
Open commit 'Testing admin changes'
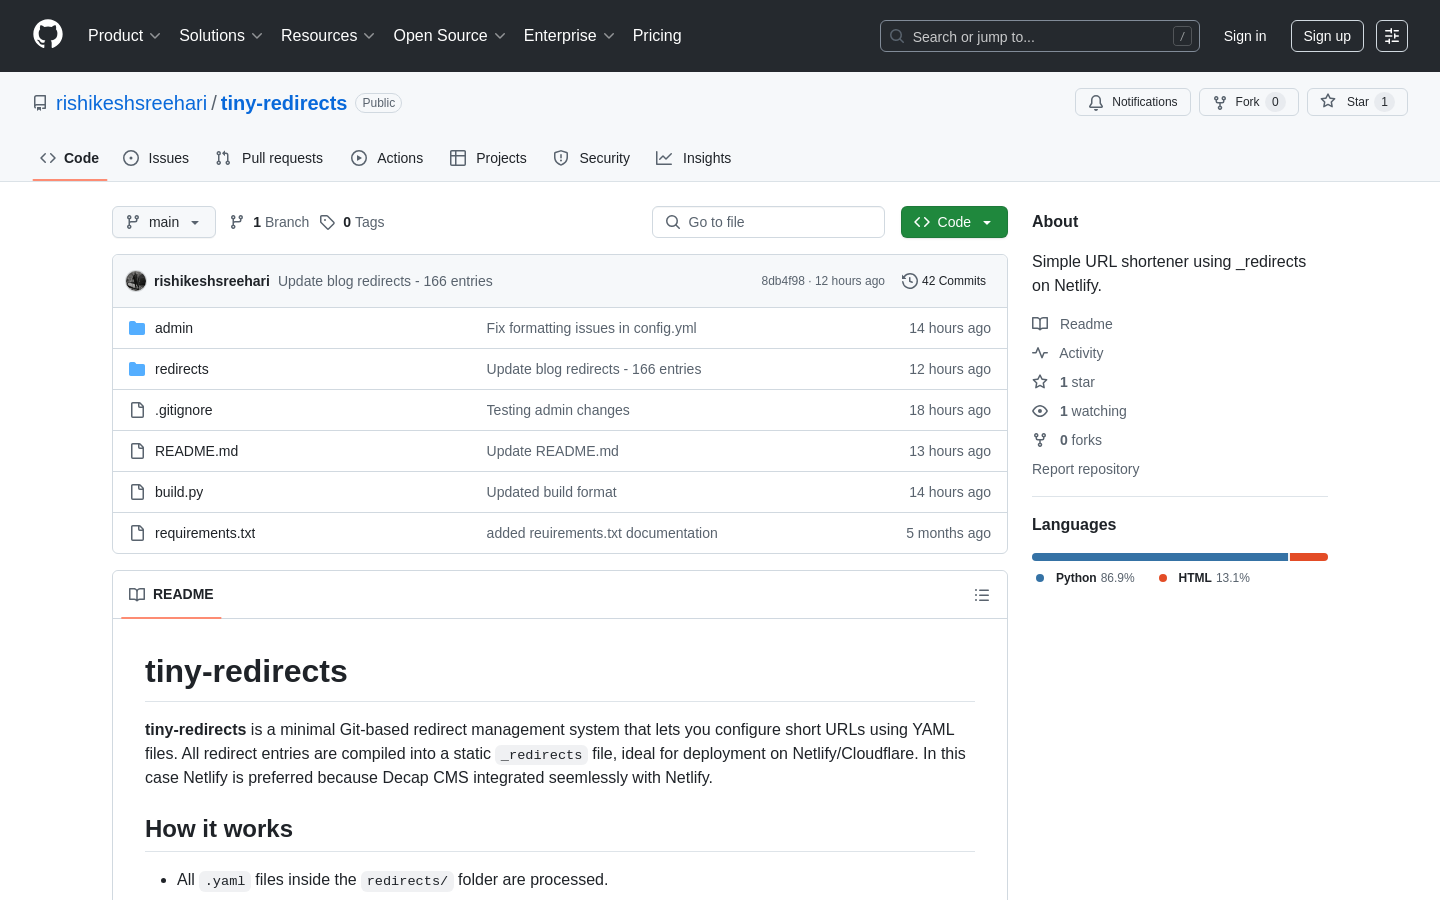558,410
